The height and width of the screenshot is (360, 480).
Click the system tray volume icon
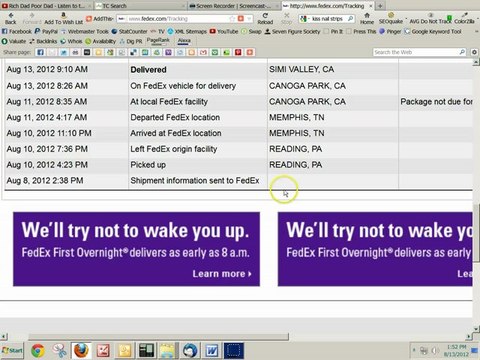(x=435, y=350)
